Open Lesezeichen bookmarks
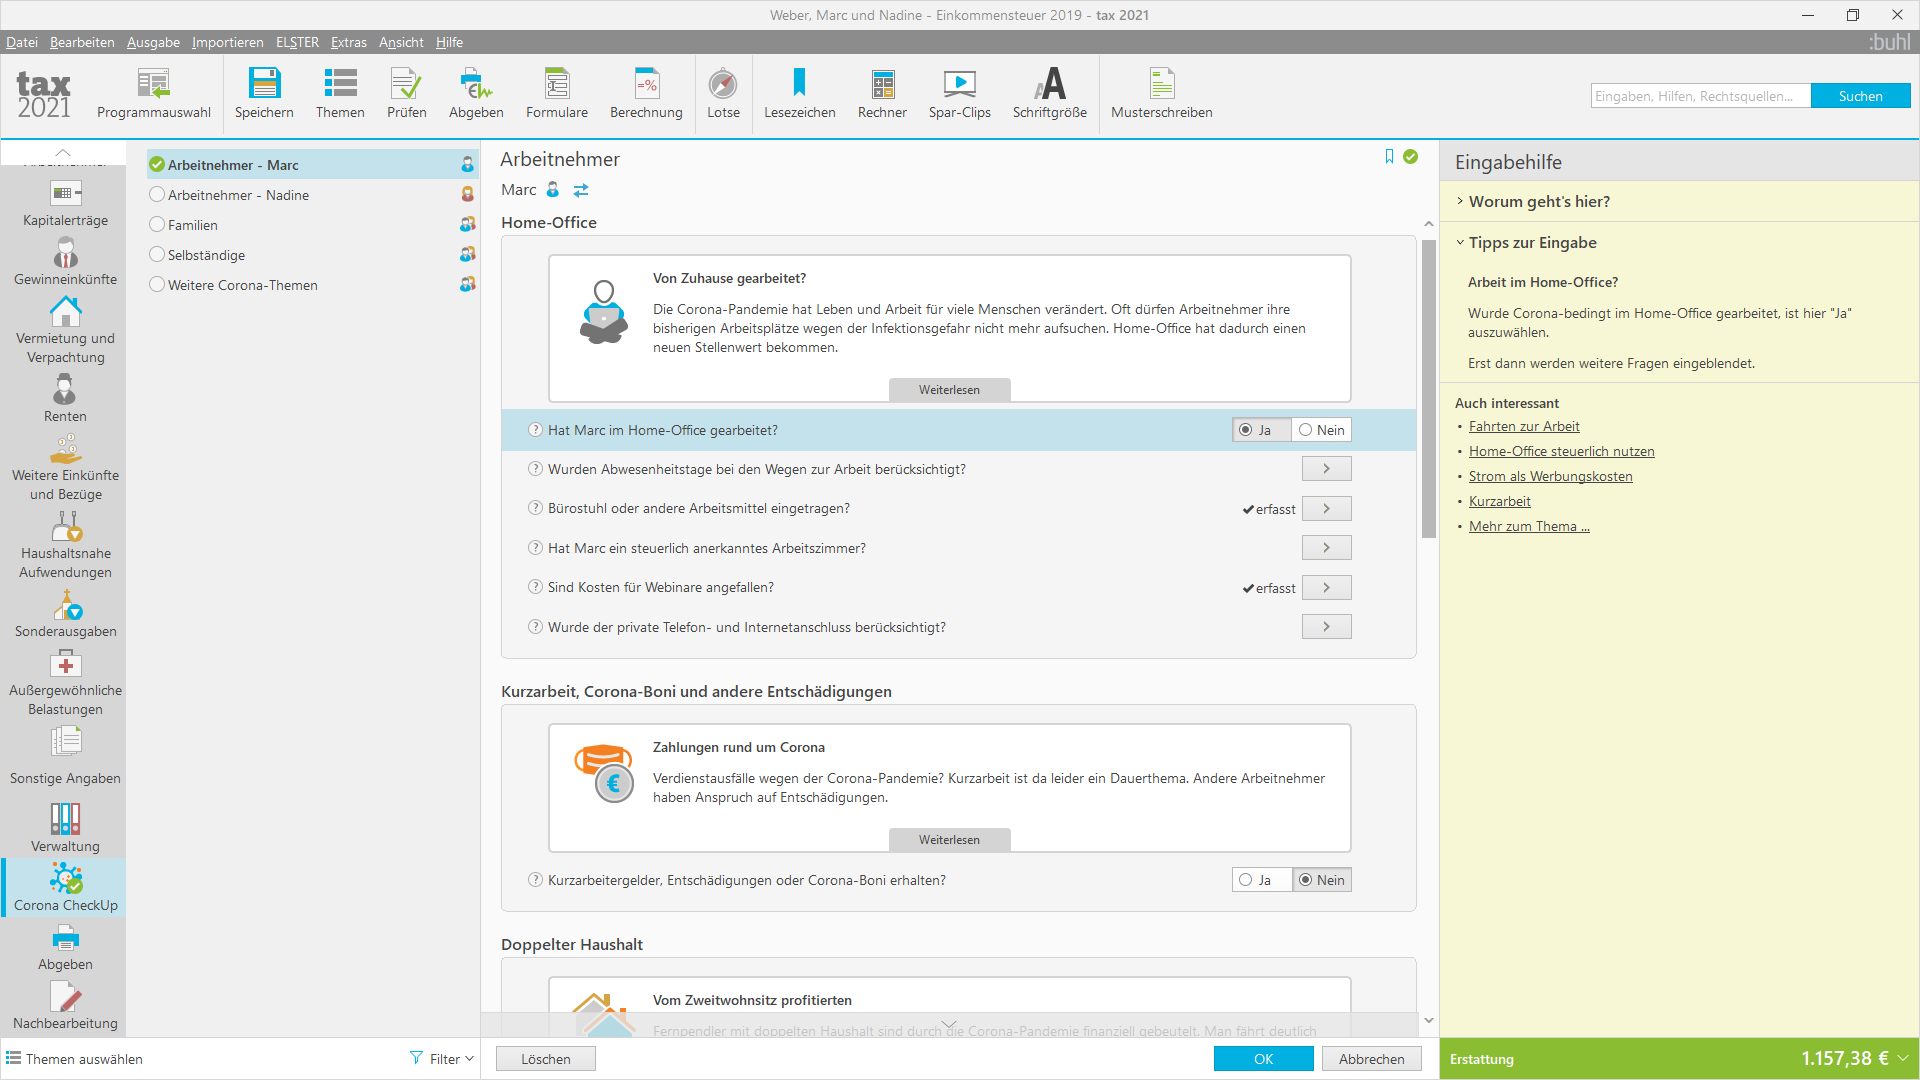Image resolution: width=1920 pixels, height=1080 pixels. [799, 94]
